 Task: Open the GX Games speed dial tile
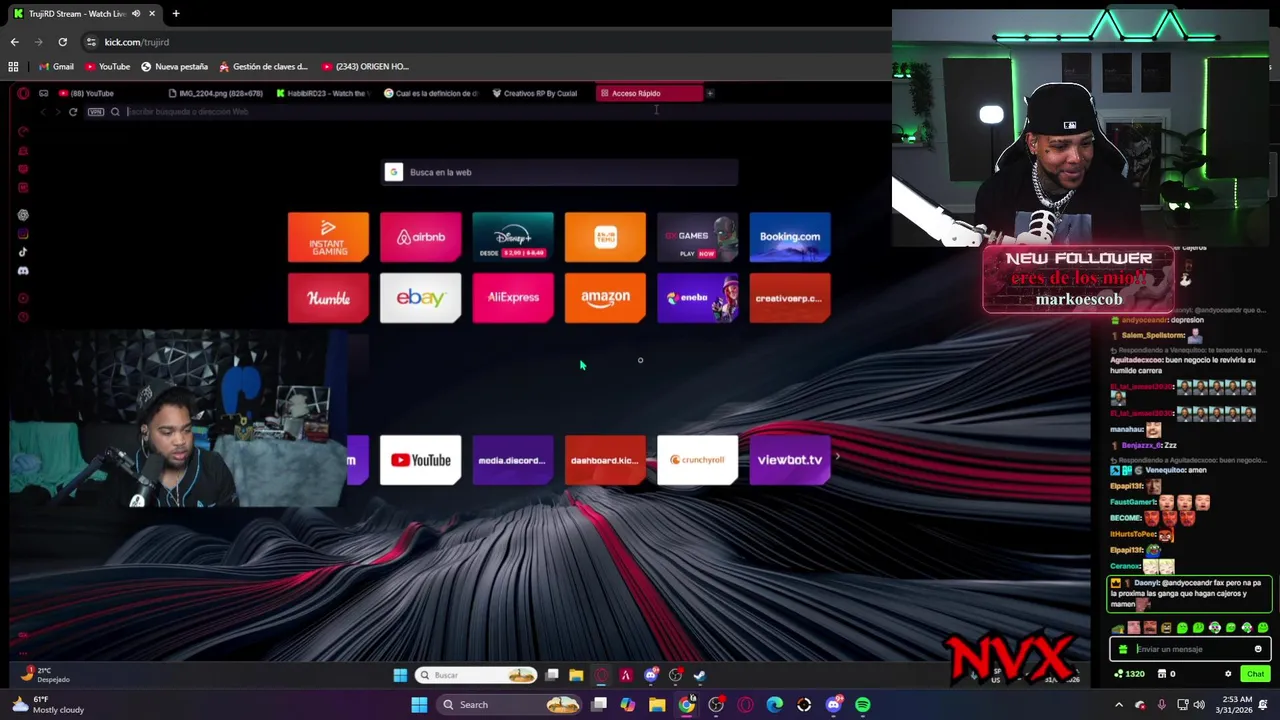697,237
